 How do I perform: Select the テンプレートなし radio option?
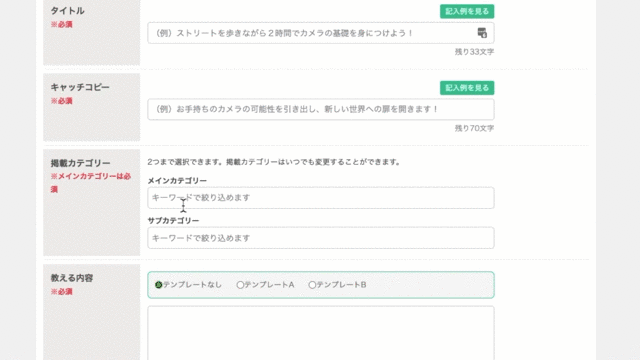pos(159,285)
